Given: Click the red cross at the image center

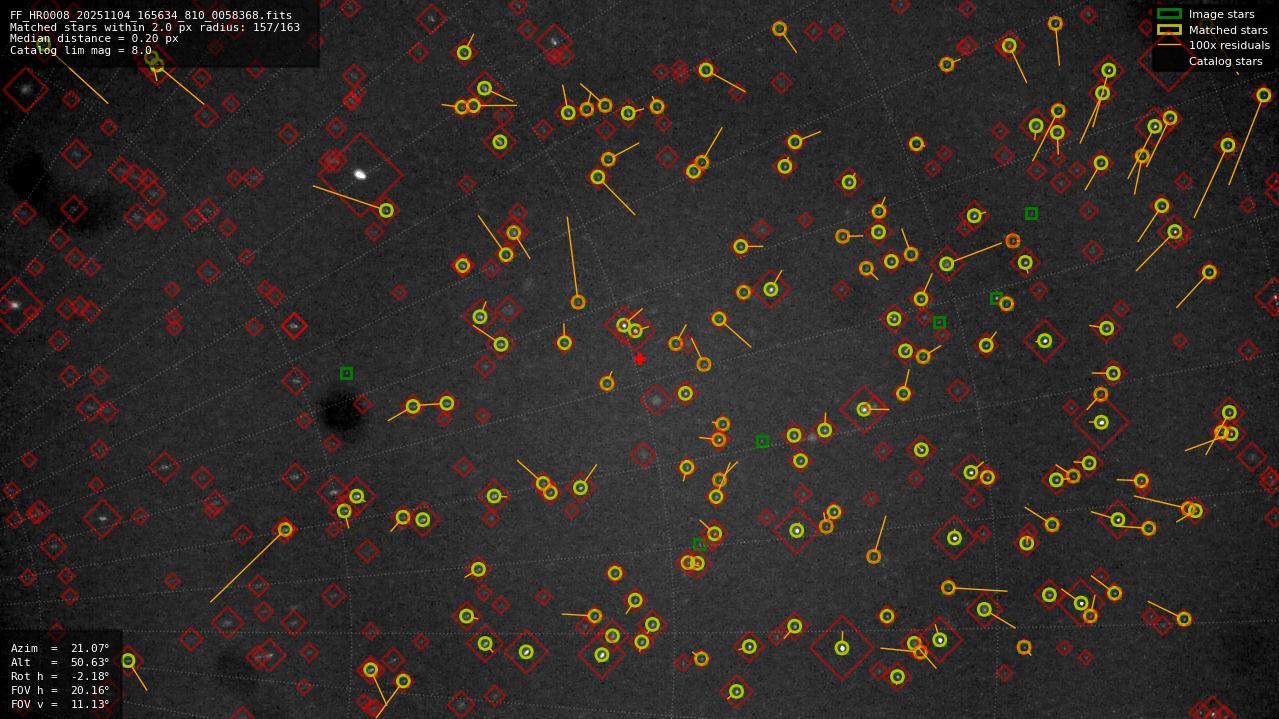Looking at the screenshot, I should (x=640, y=359).
